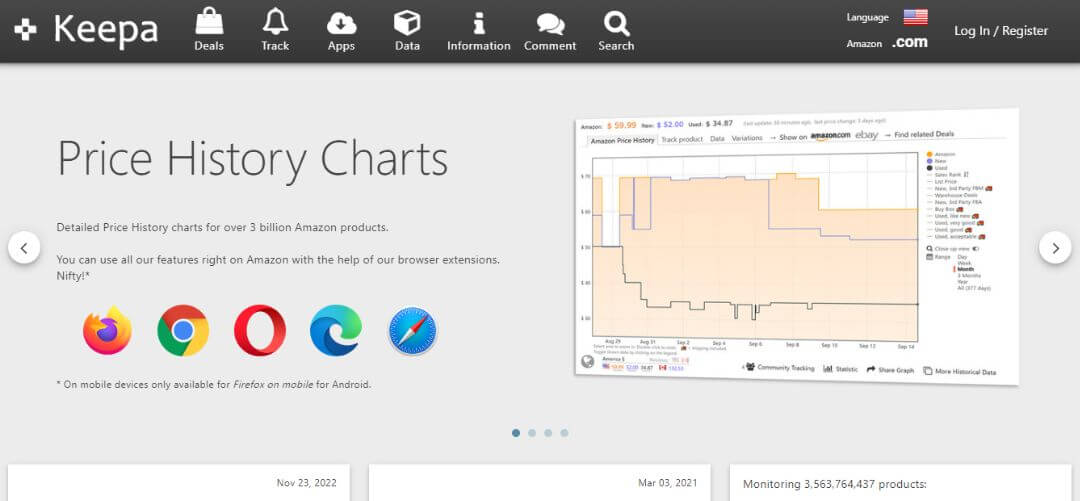Toggle the purple New legend swatch
This screenshot has width=1080, height=501.
tap(931, 161)
